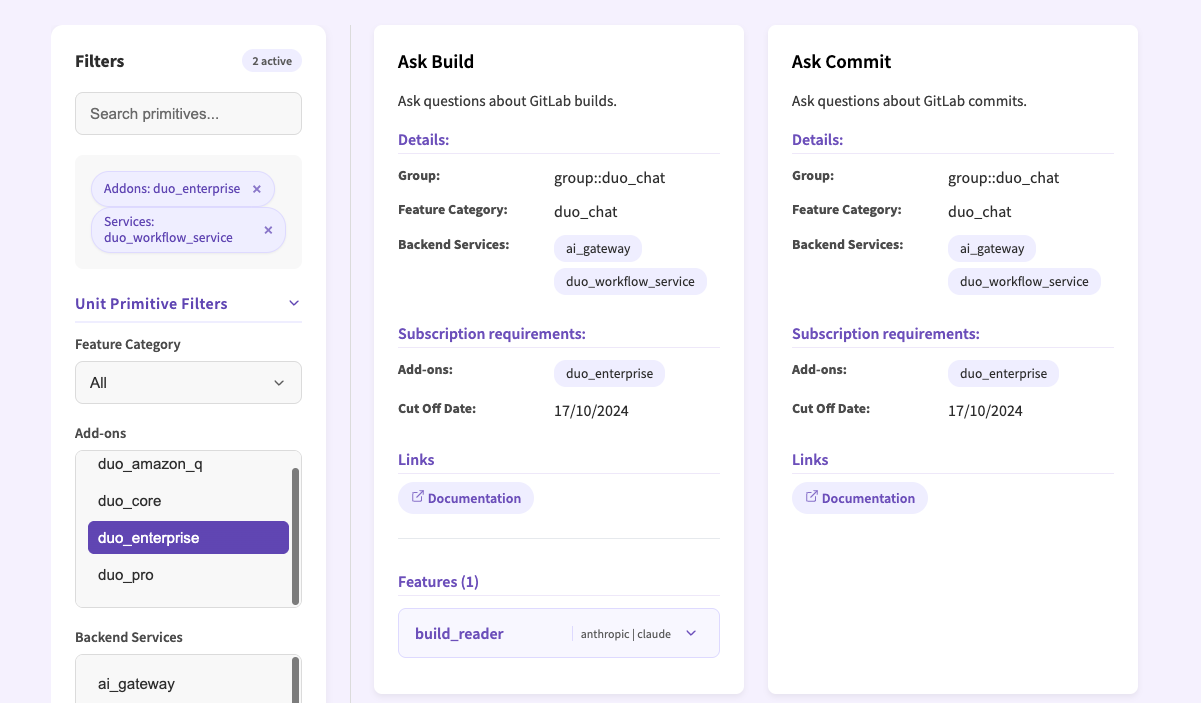The width and height of the screenshot is (1201, 703).
Task: Click the duo_enterprise add-on badge in Ask Build
Action: (x=609, y=373)
